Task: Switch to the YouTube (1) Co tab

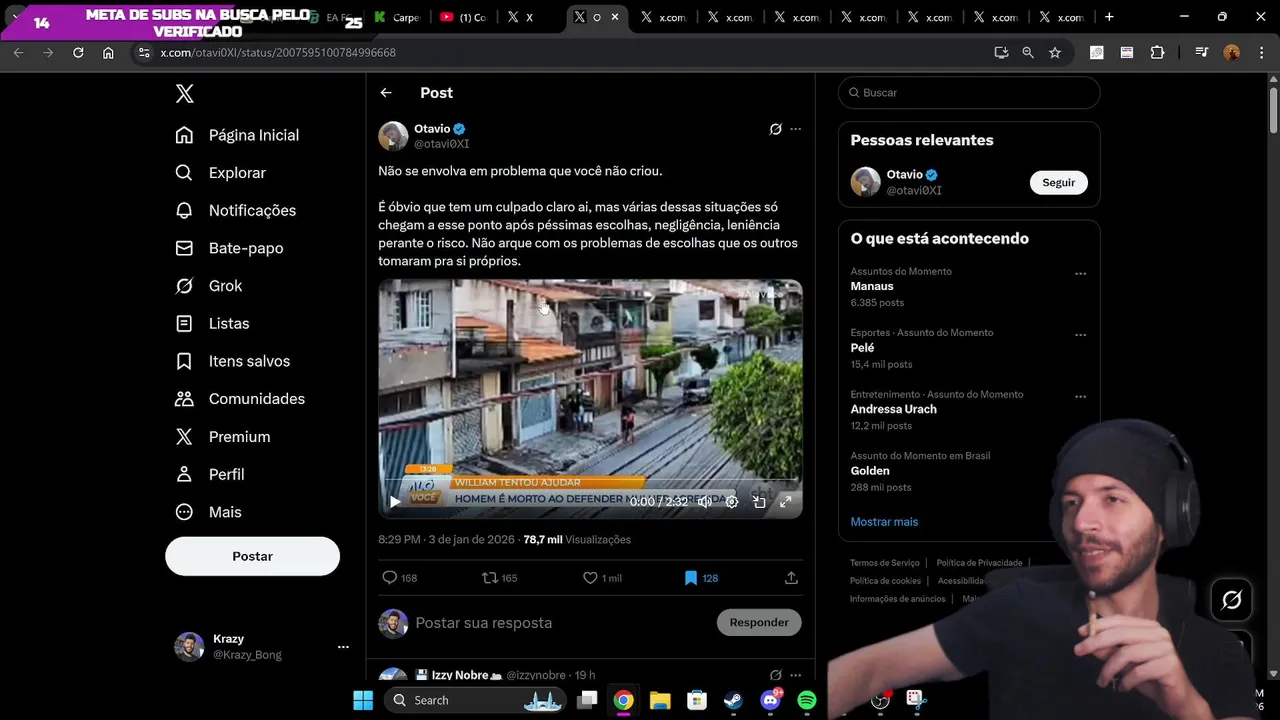Action: (463, 17)
